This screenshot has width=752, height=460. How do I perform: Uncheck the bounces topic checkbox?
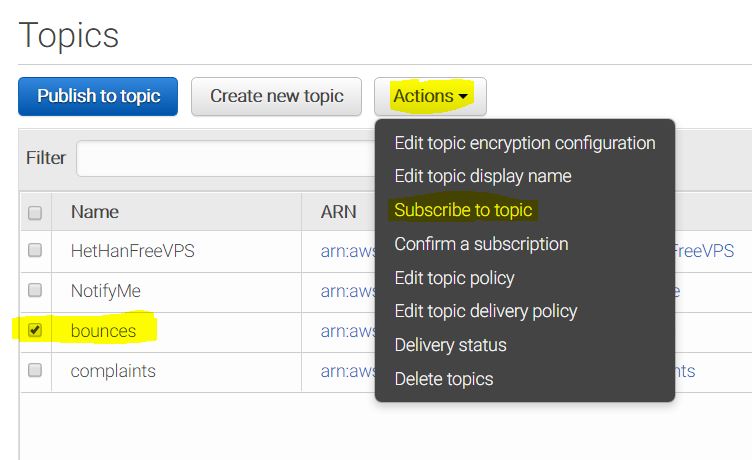35,331
